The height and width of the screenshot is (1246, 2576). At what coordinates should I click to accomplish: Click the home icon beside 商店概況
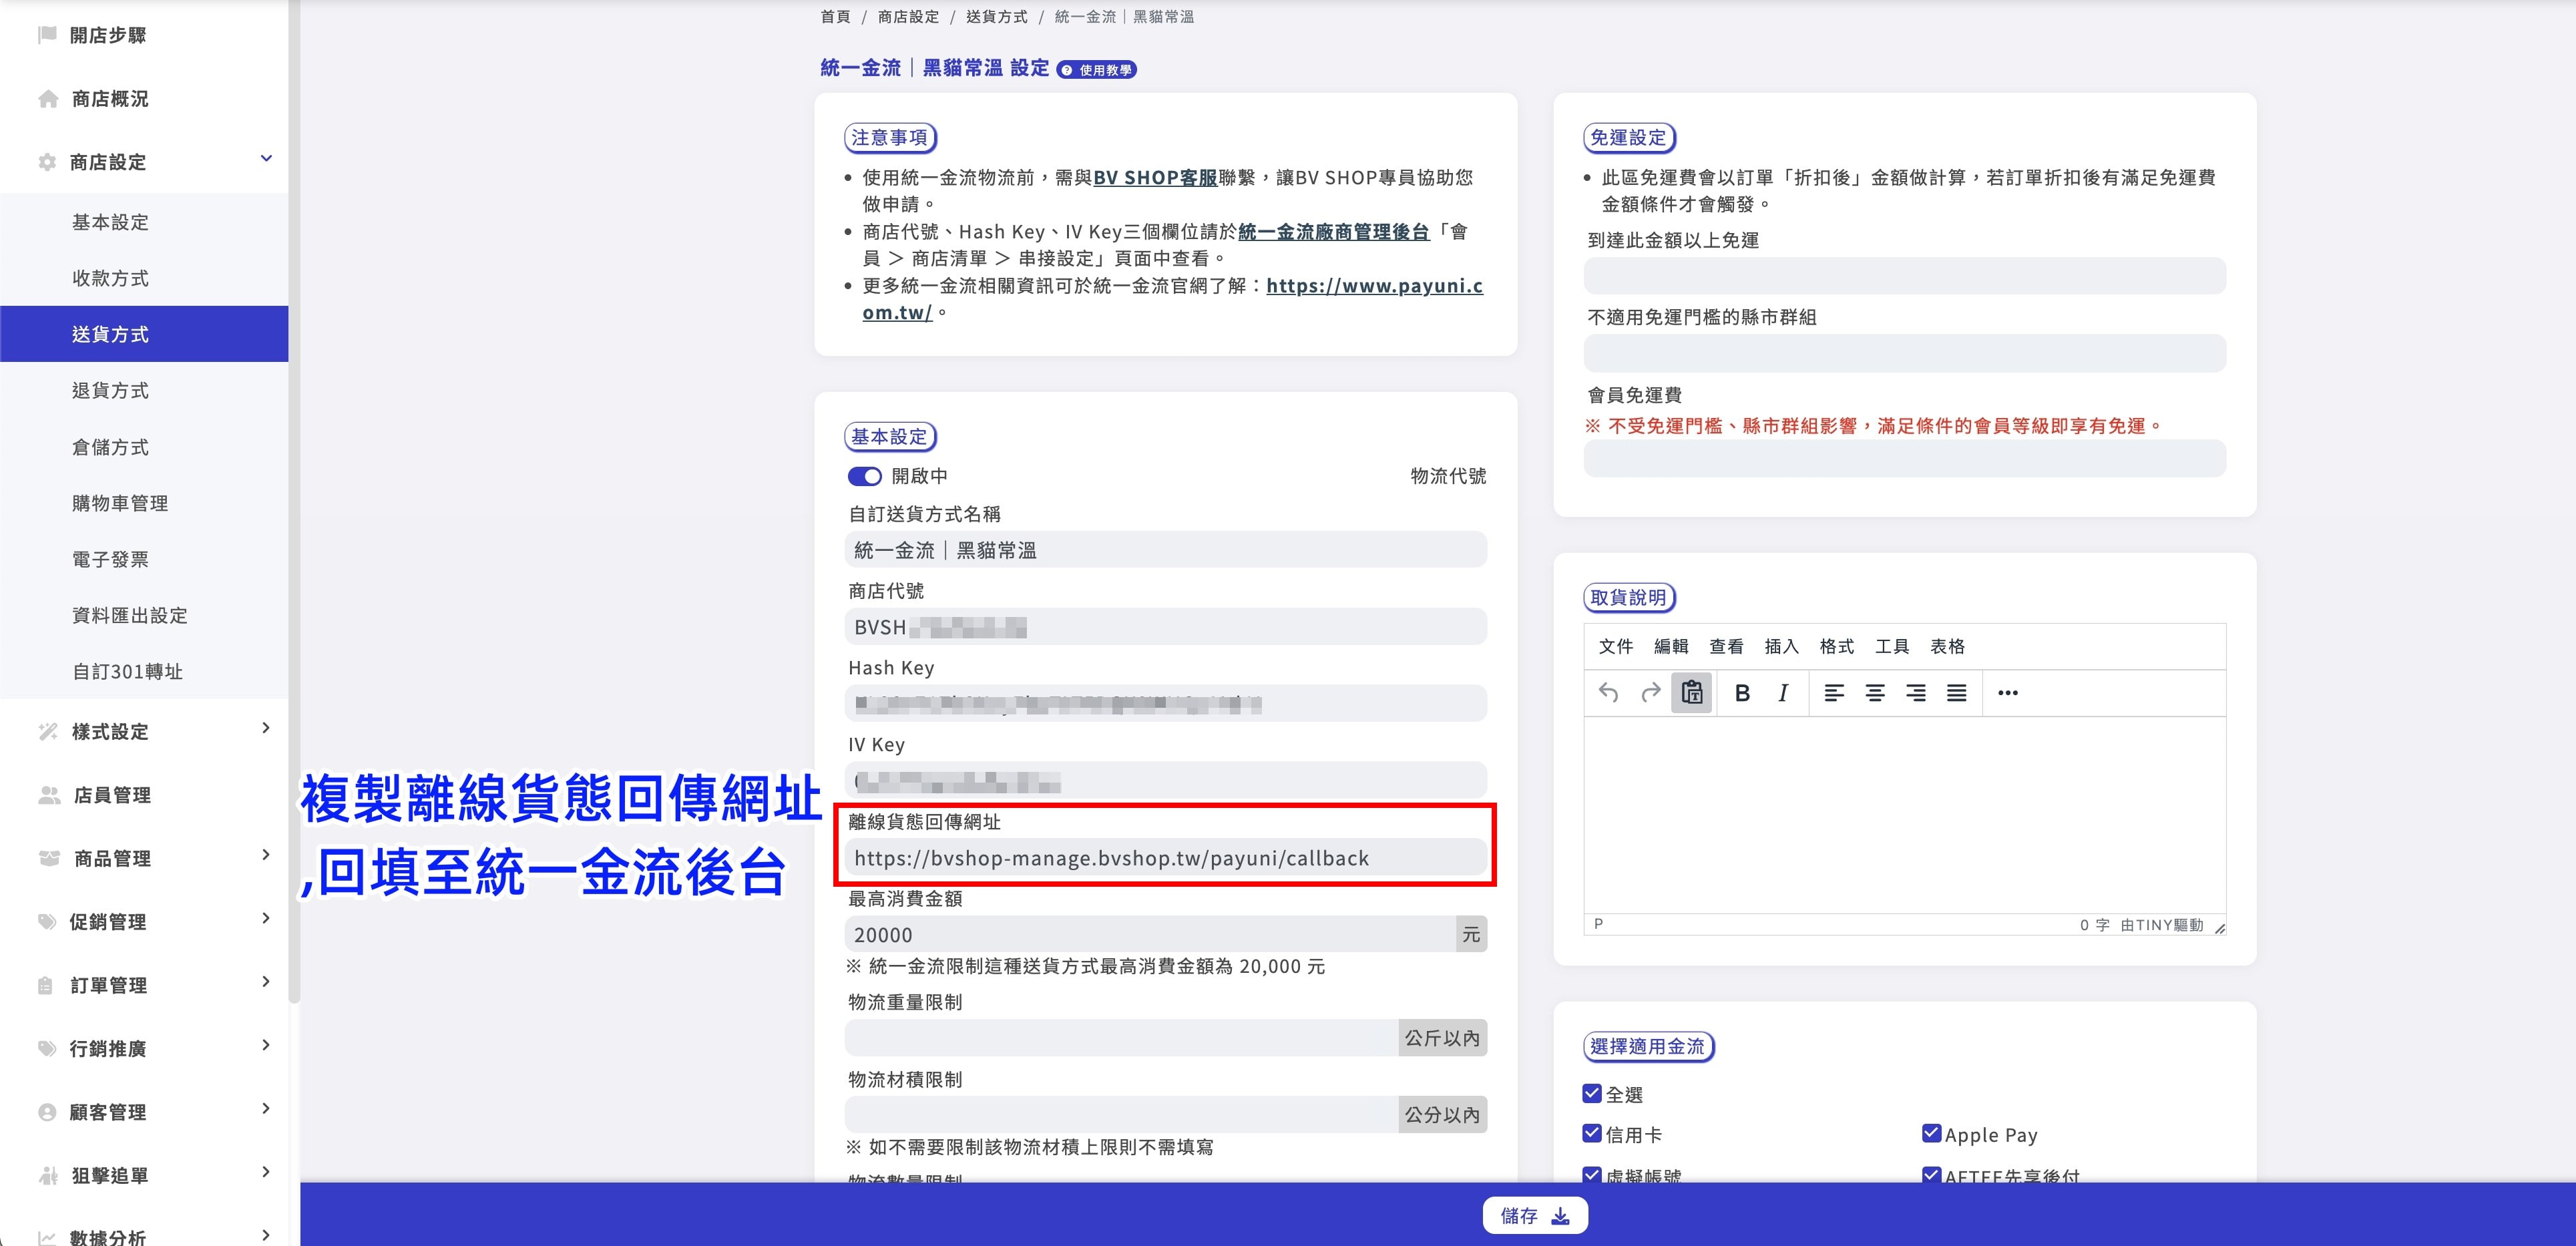point(48,98)
